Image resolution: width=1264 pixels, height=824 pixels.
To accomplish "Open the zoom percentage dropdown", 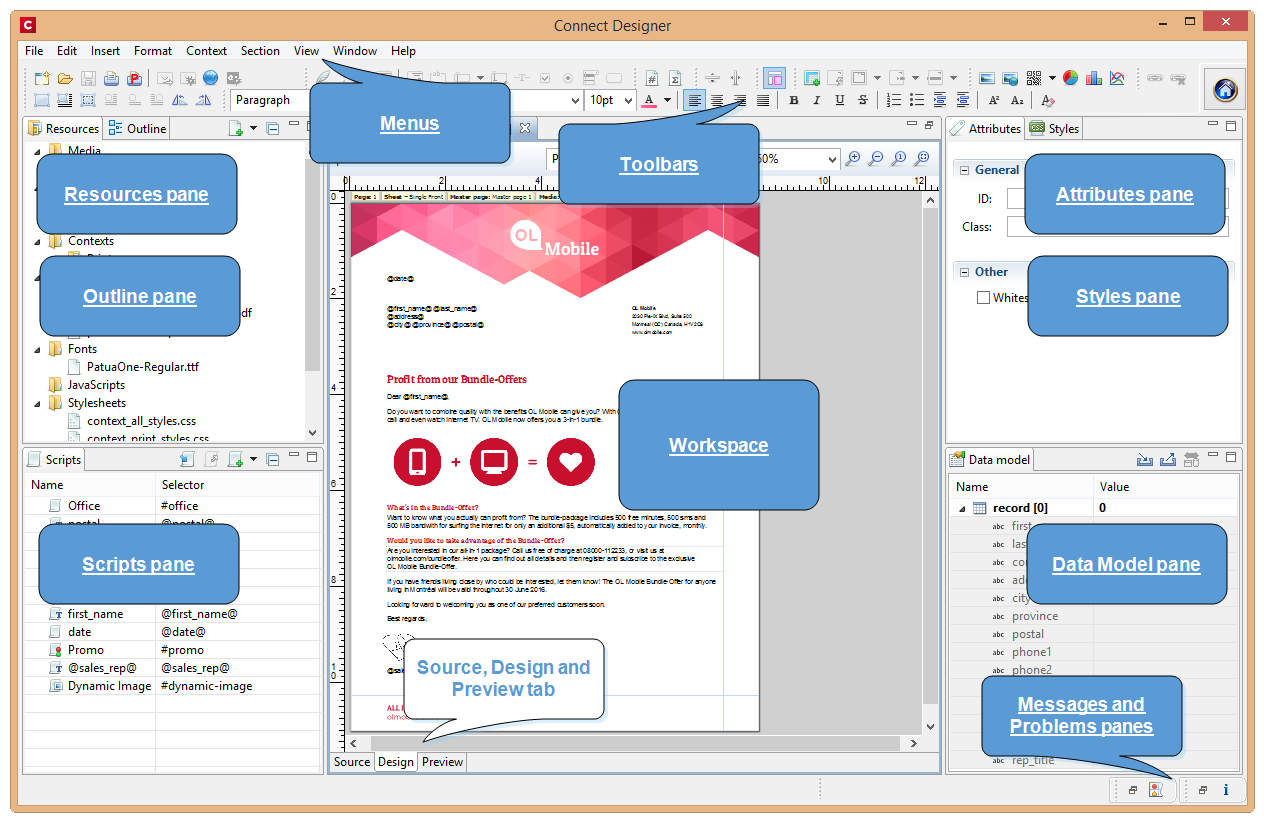I will tap(832, 159).
